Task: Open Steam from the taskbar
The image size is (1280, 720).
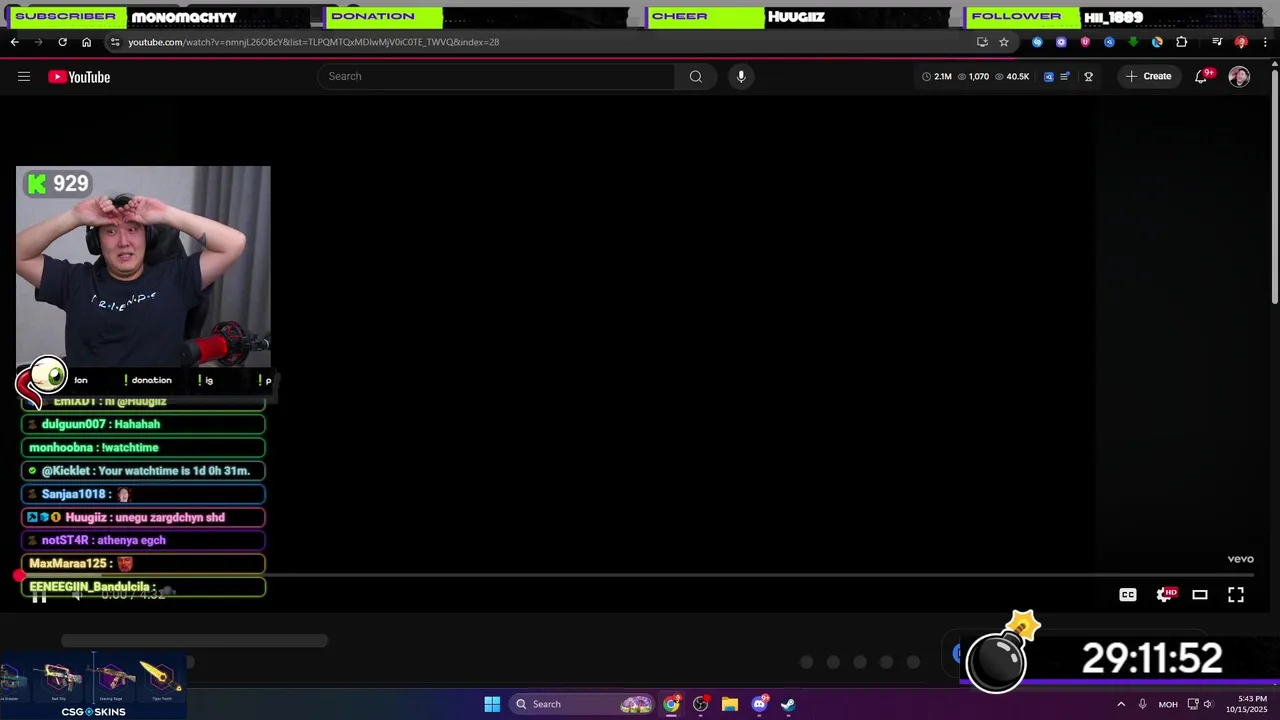Action: pyautogui.click(x=788, y=704)
